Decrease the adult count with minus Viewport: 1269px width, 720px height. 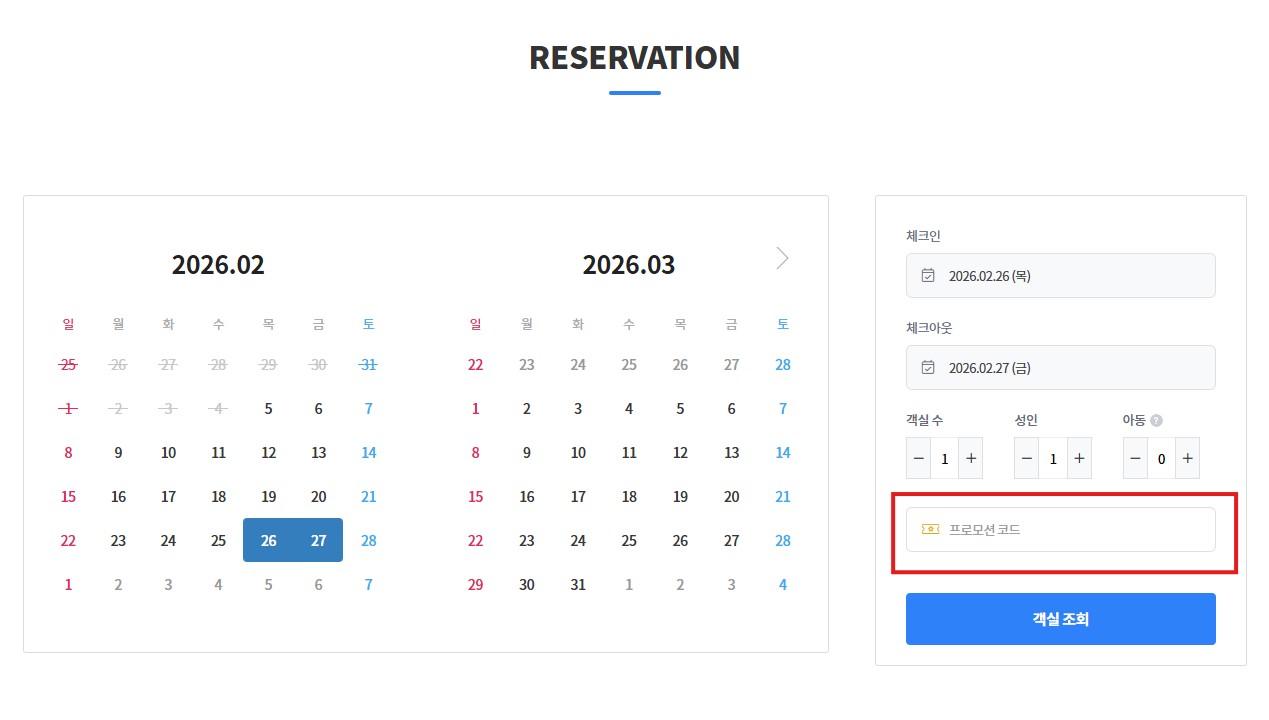click(1027, 458)
